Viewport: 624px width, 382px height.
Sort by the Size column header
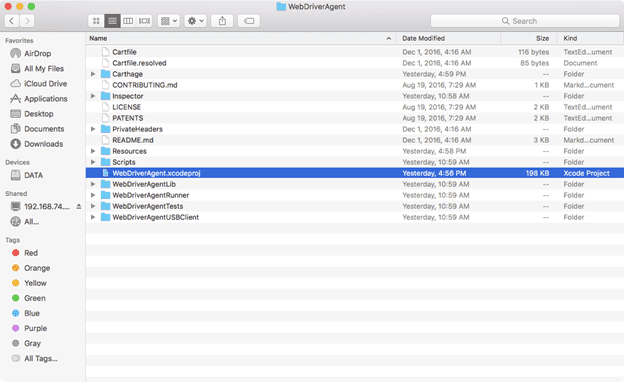point(529,38)
